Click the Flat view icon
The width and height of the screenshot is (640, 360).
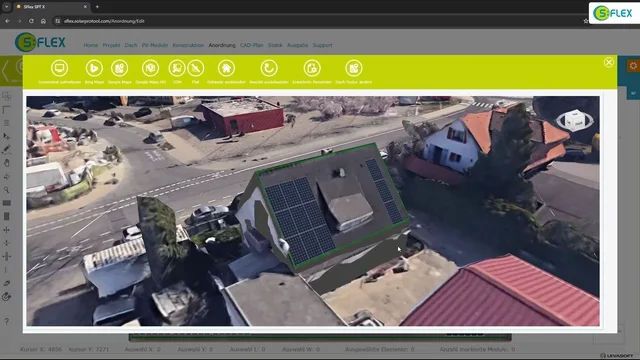coord(196,68)
